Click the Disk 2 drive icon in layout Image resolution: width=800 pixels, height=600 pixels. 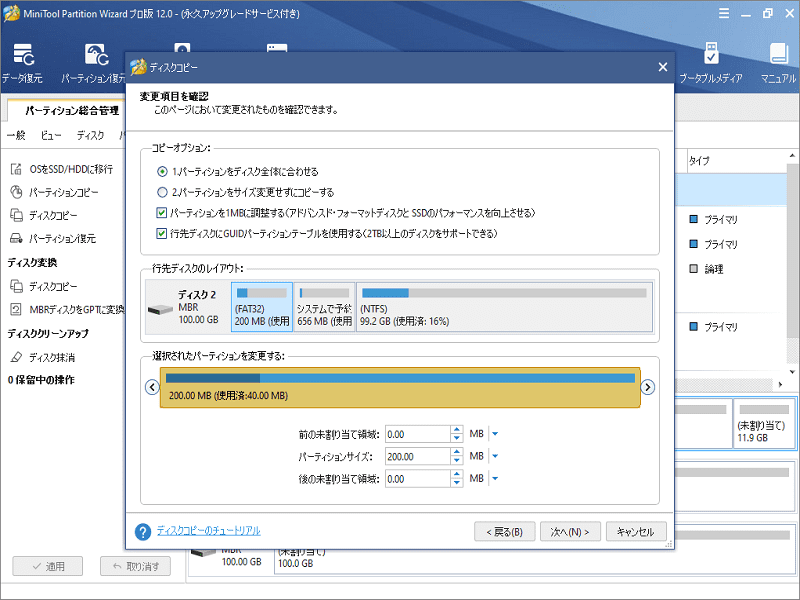coord(160,310)
